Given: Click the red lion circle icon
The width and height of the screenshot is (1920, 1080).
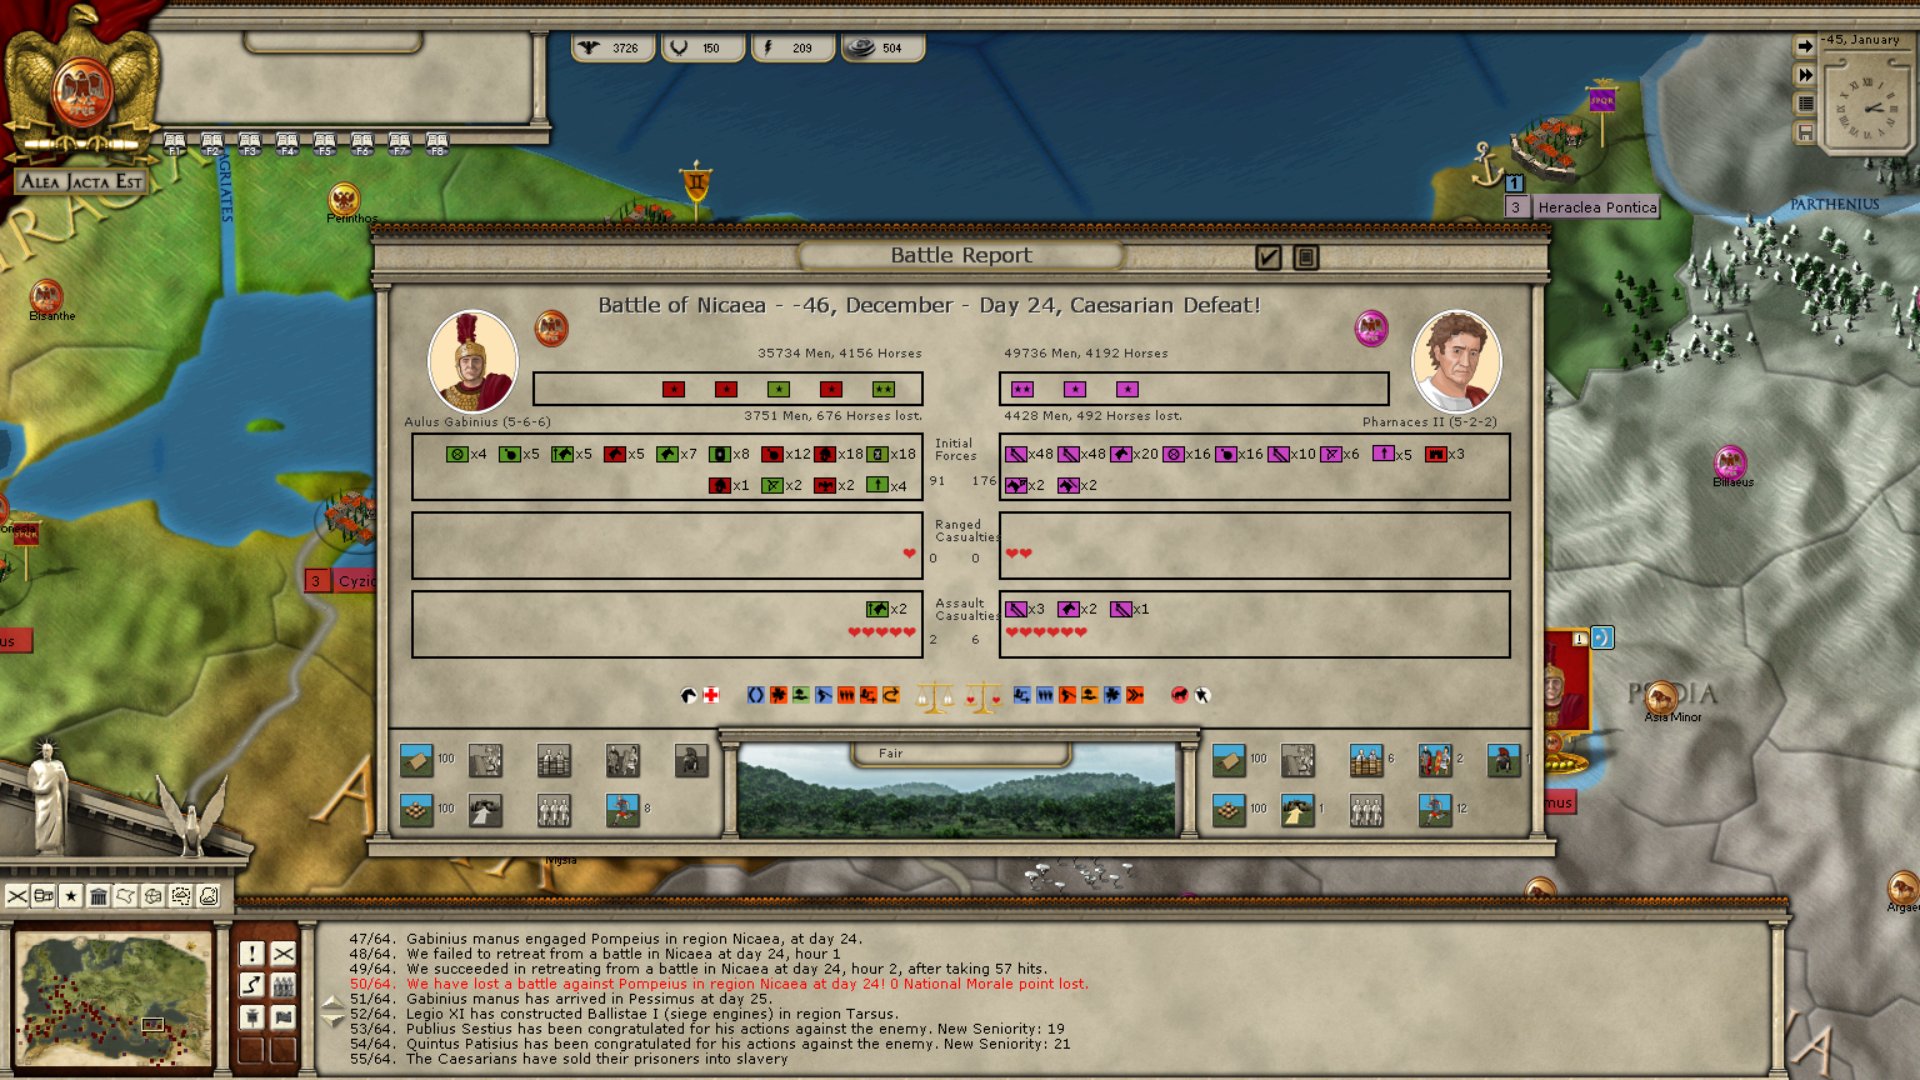Looking at the screenshot, I should click(1180, 695).
